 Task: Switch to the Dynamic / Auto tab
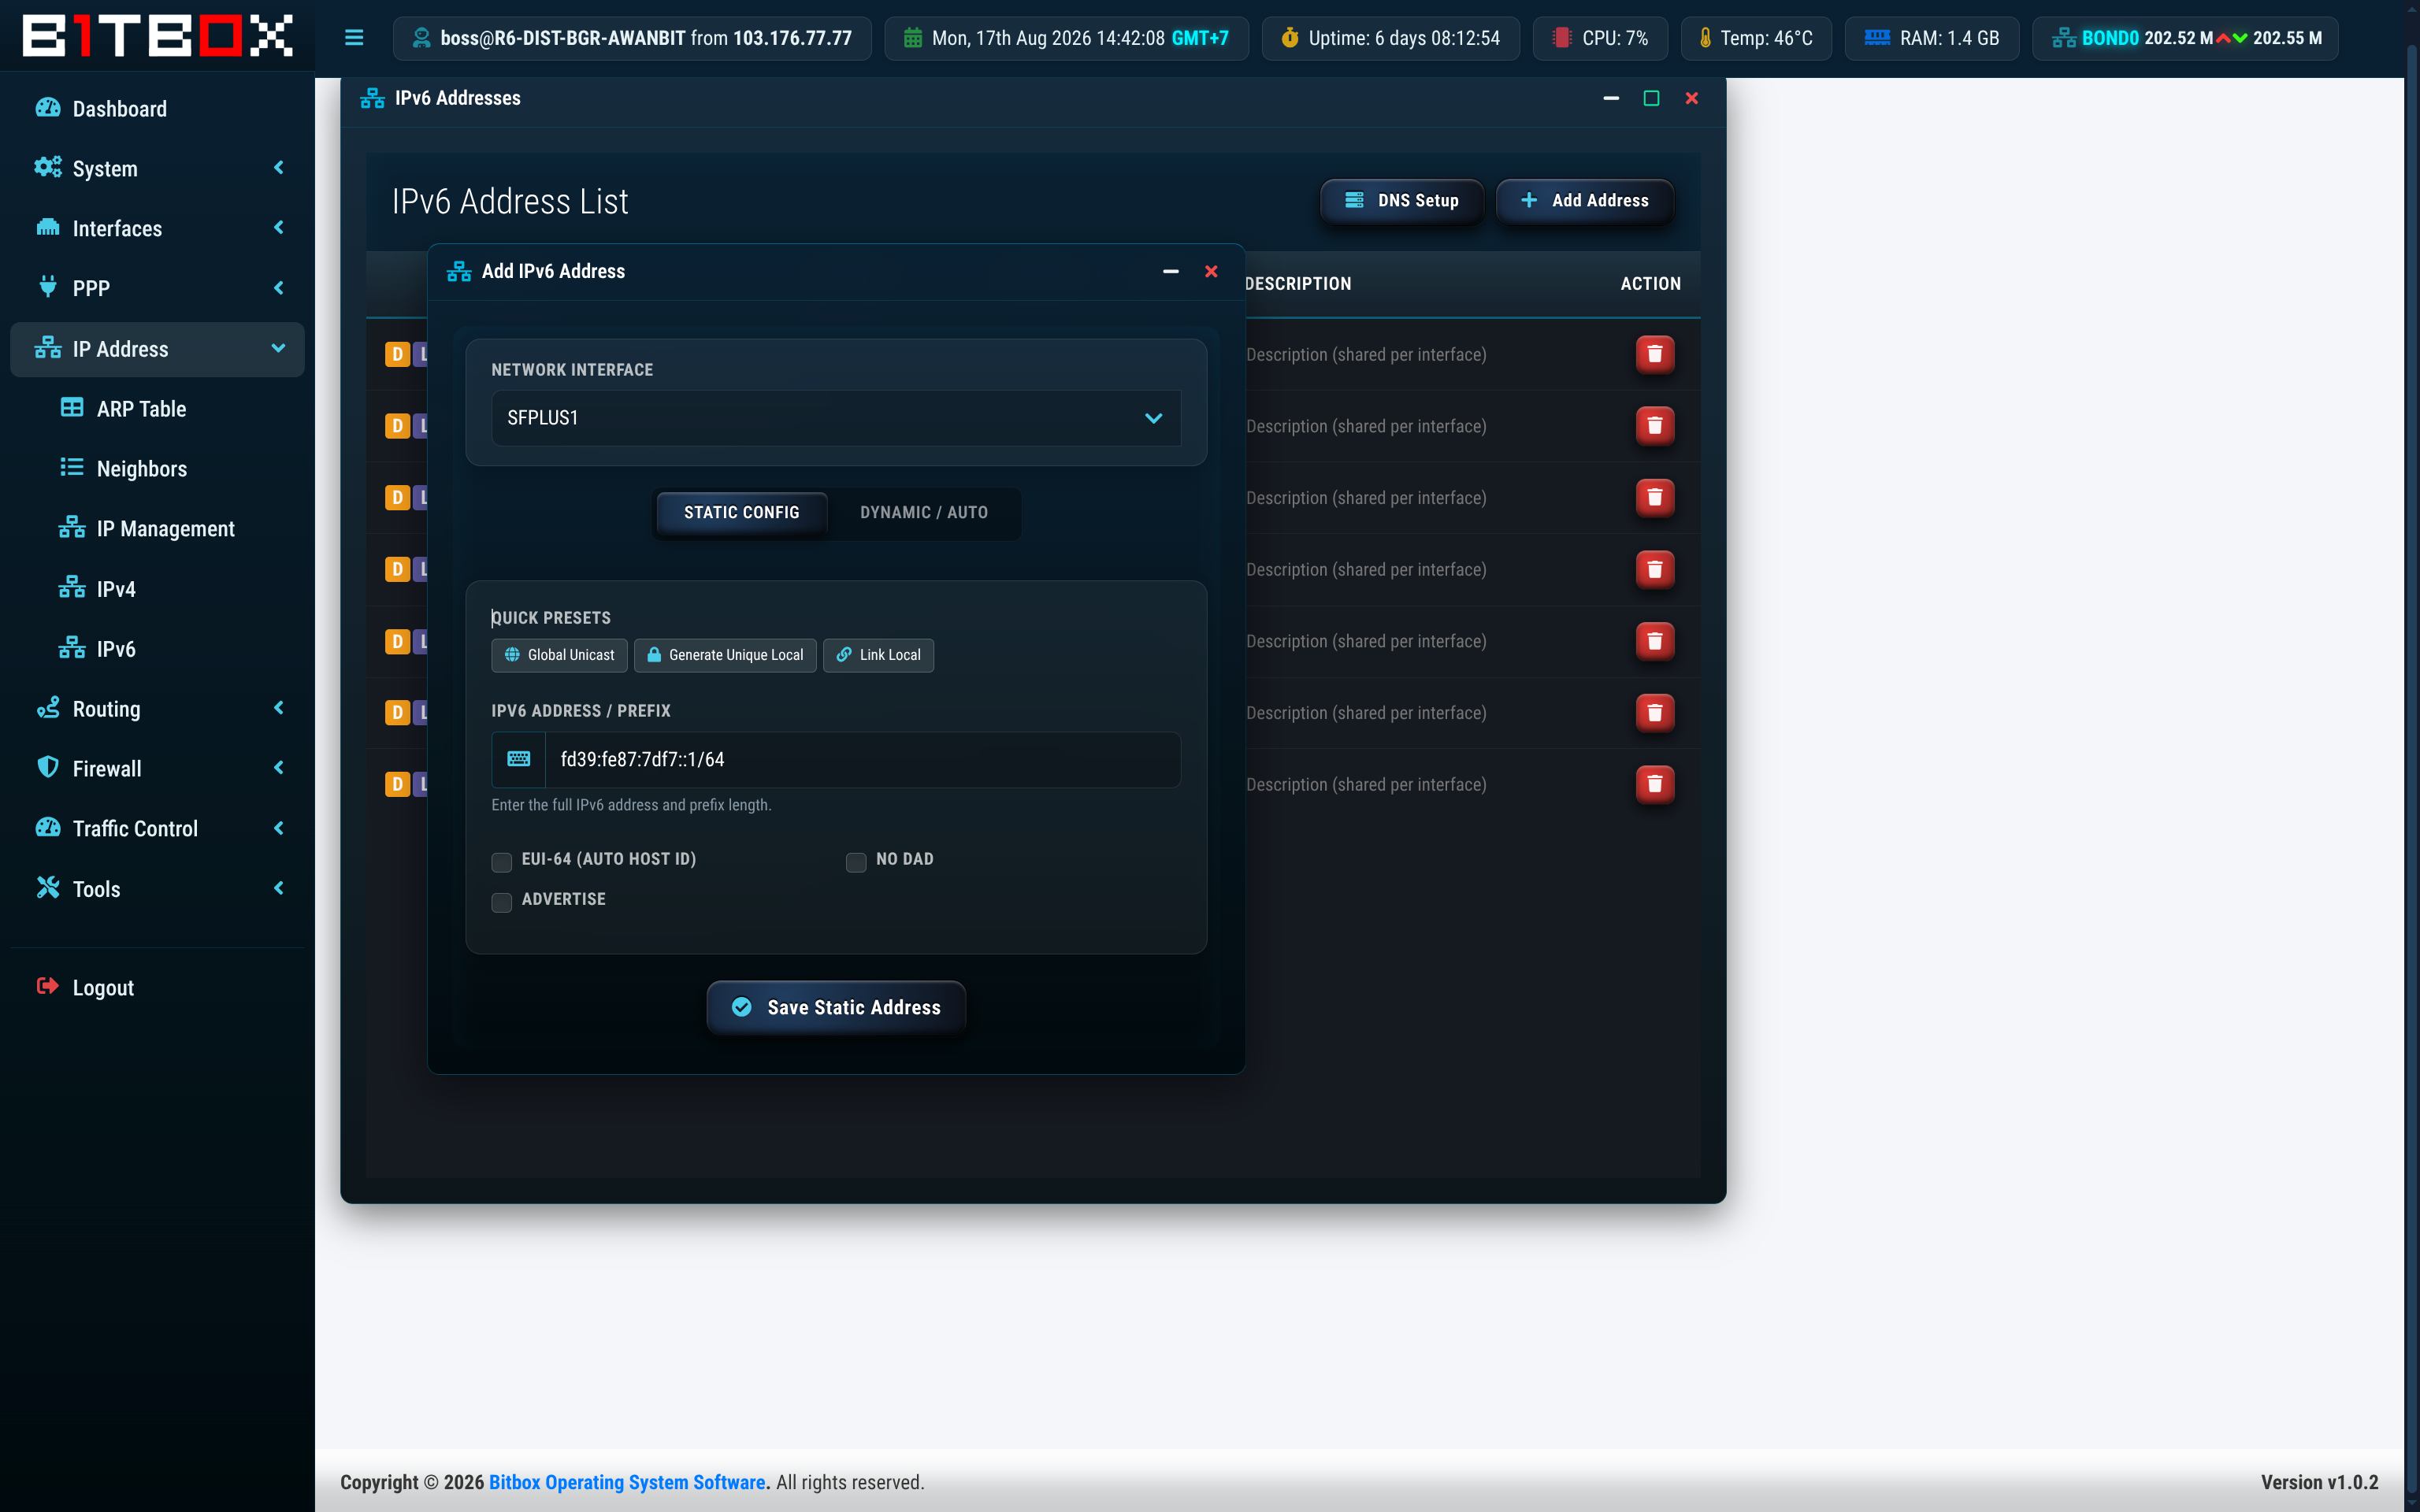(x=923, y=512)
